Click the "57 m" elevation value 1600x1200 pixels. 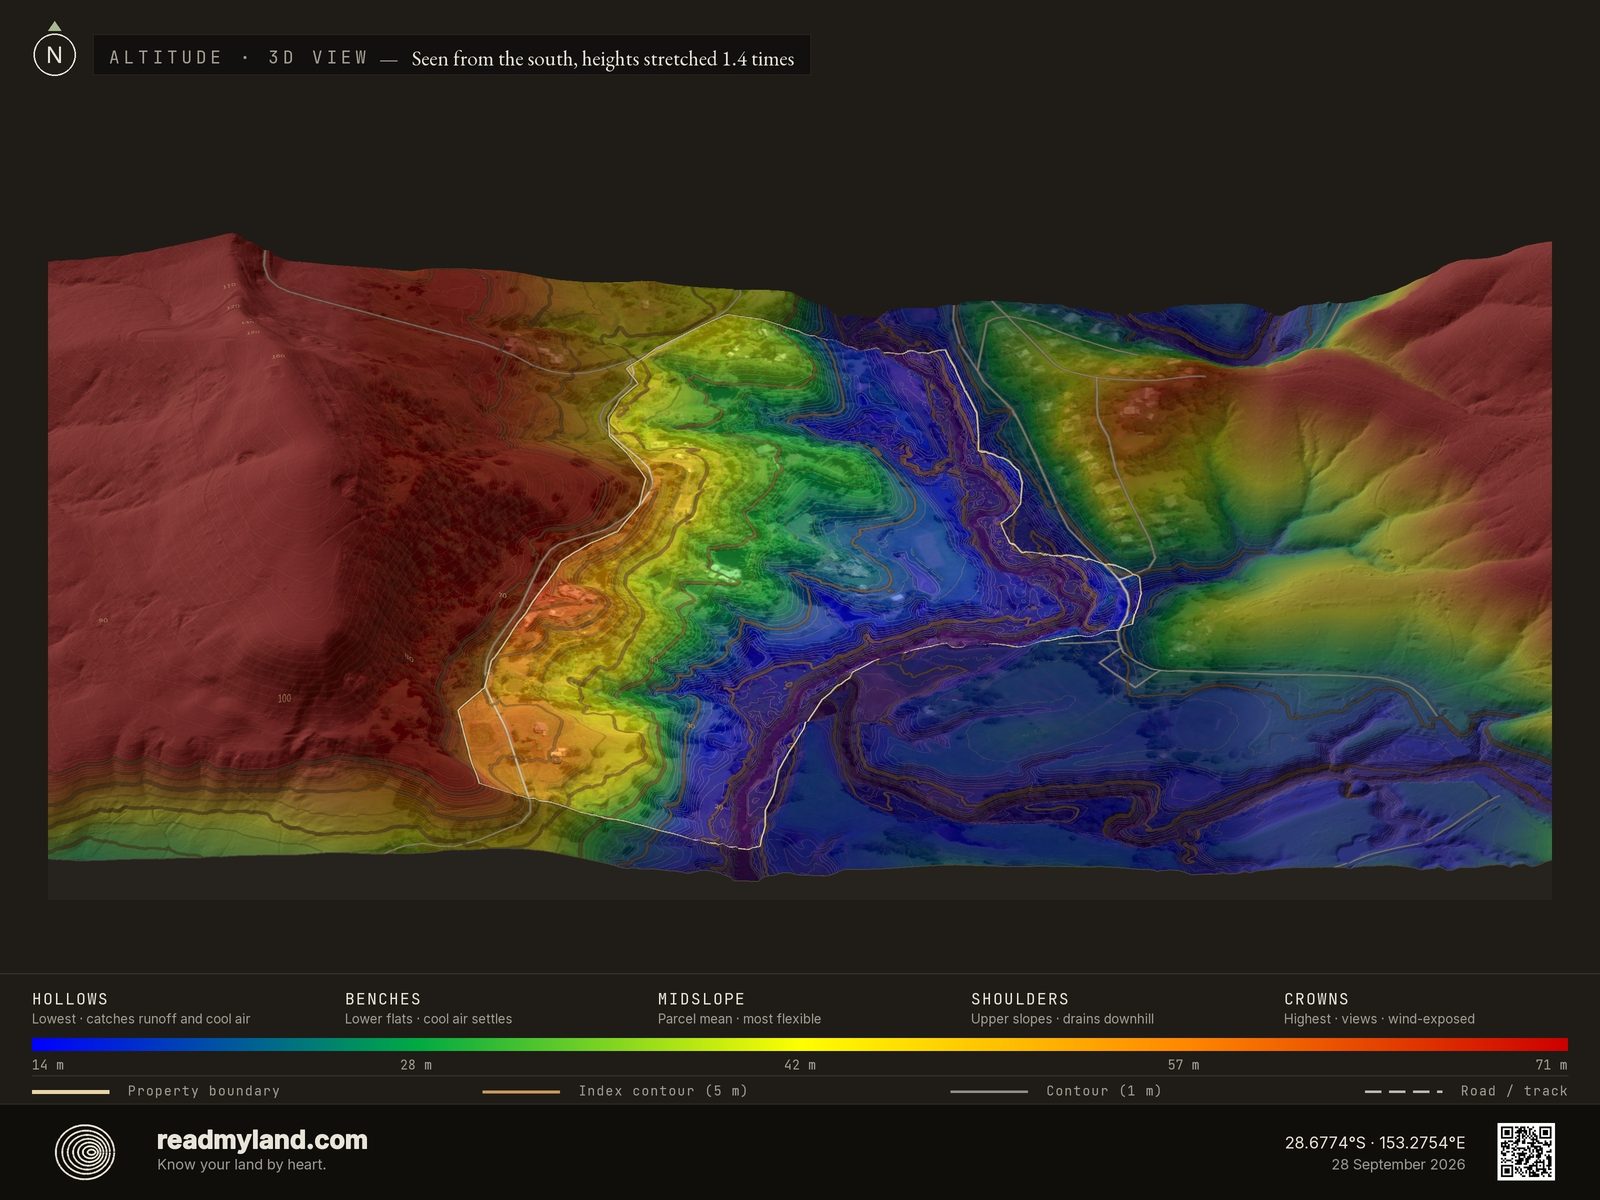tap(1183, 1065)
